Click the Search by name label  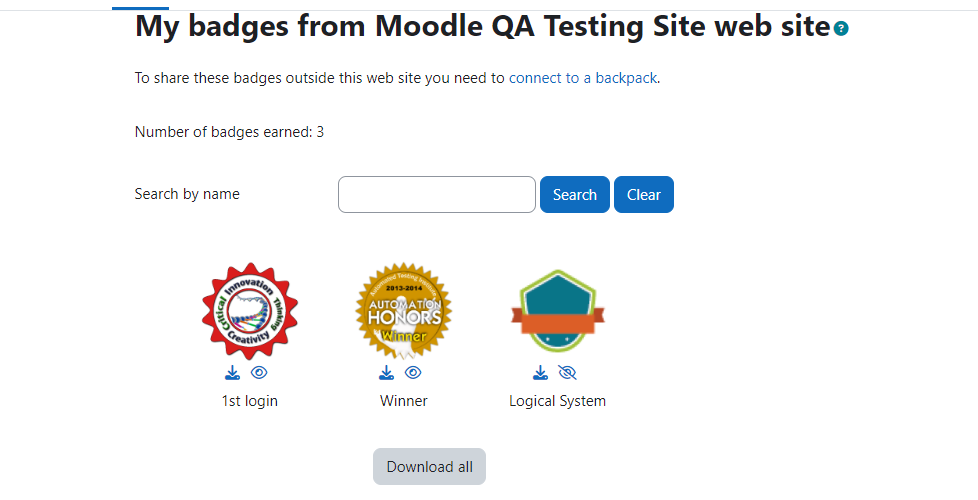point(187,194)
